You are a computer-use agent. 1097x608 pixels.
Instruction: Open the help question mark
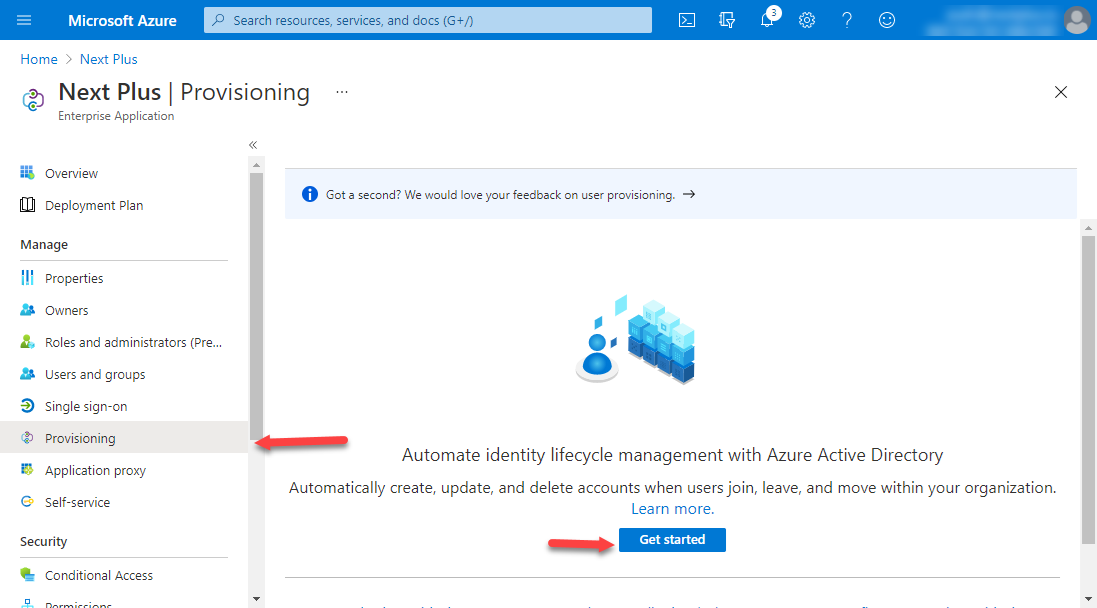tap(847, 20)
